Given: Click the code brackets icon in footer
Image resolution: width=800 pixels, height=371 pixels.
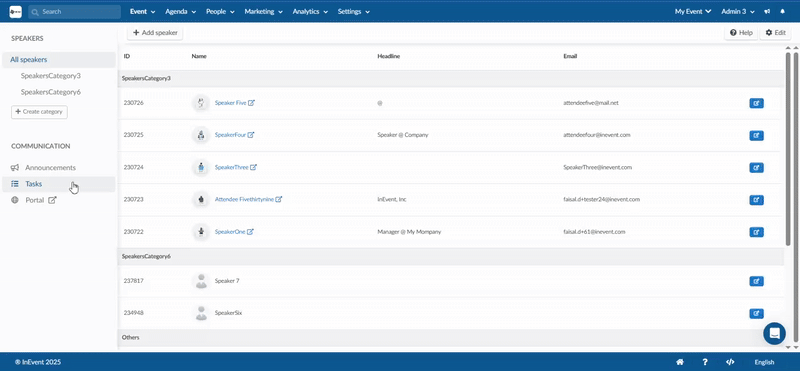Looking at the screenshot, I should pyautogui.click(x=730, y=362).
